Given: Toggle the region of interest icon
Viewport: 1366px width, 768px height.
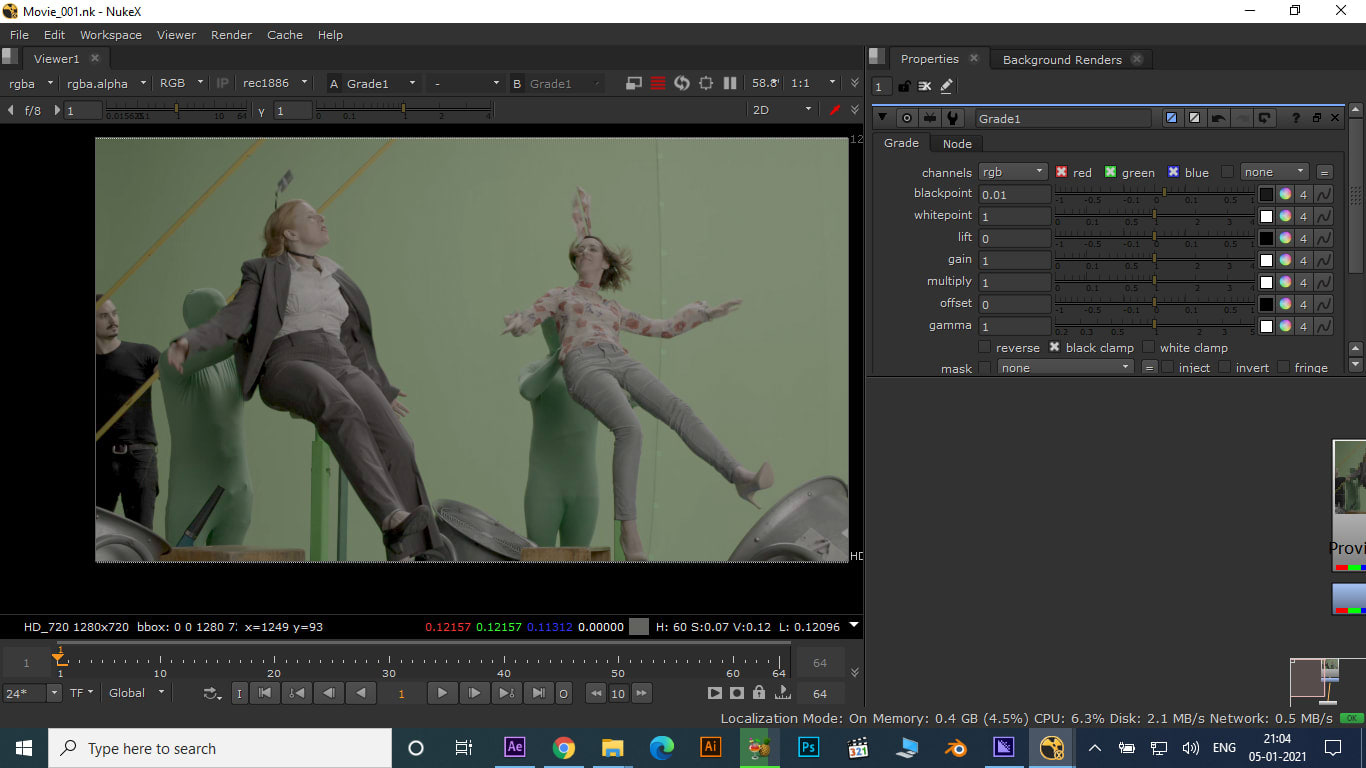Looking at the screenshot, I should pyautogui.click(x=706, y=83).
